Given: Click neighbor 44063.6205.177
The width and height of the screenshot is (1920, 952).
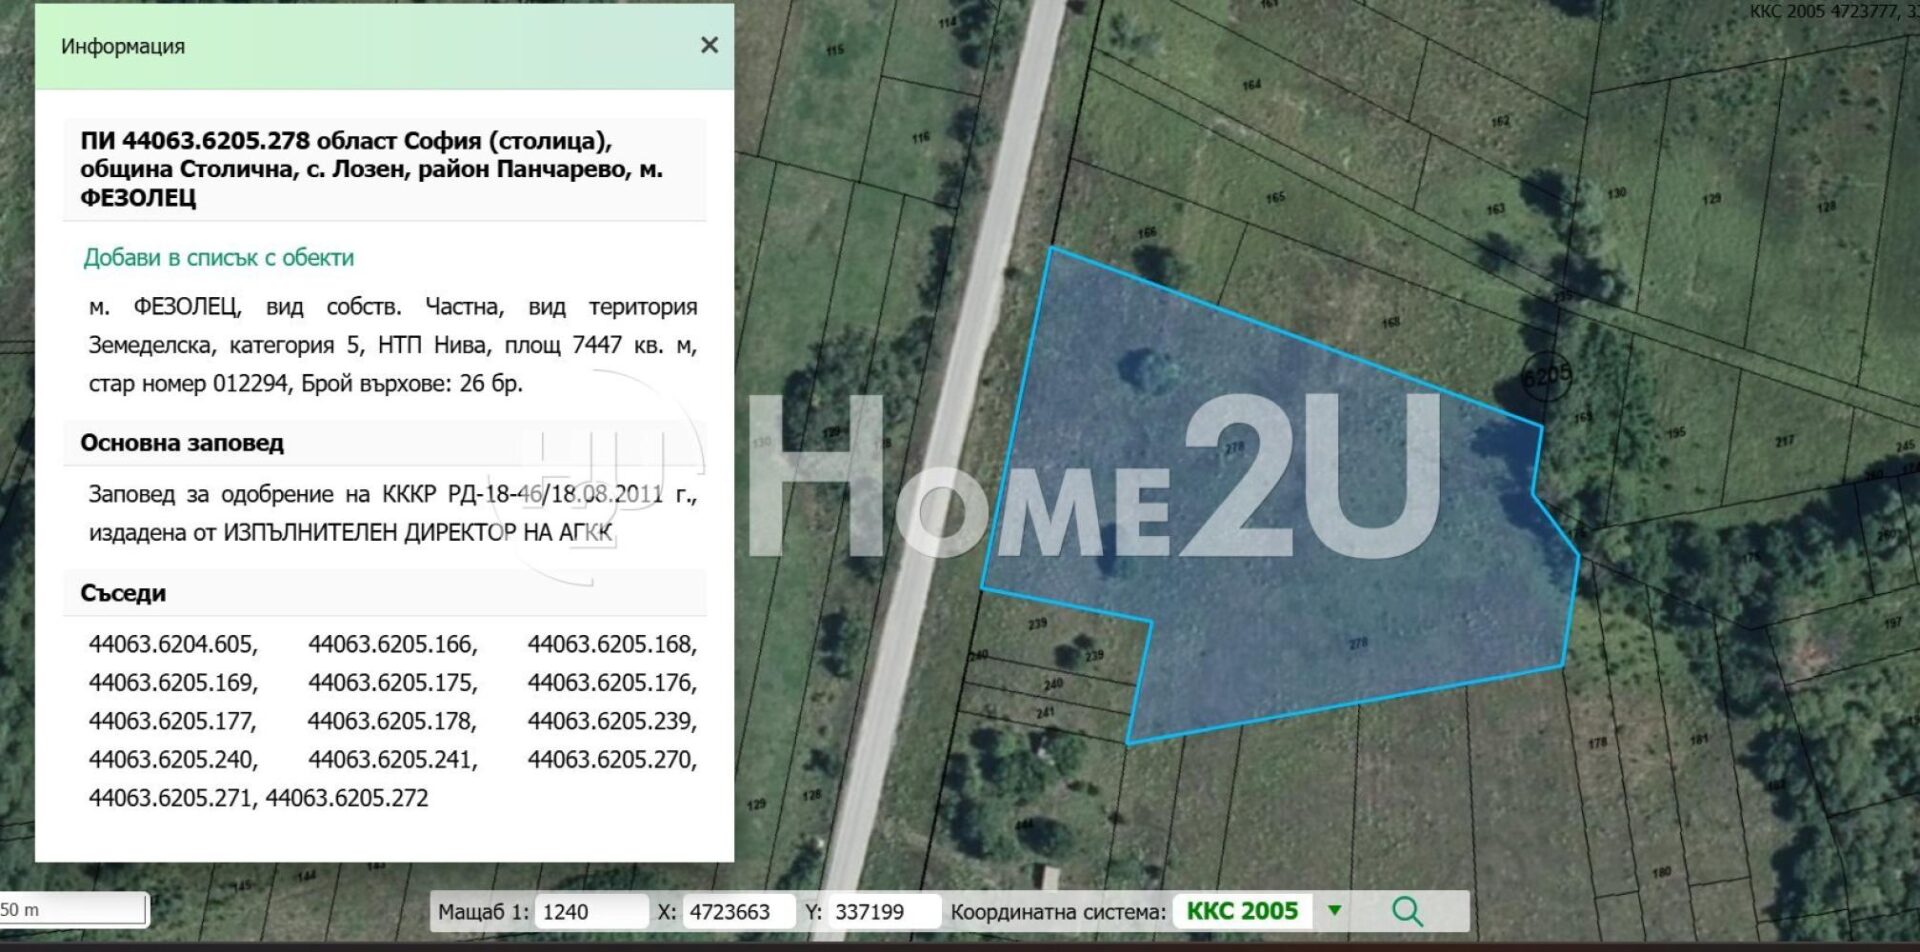Looking at the screenshot, I should click(x=173, y=721).
